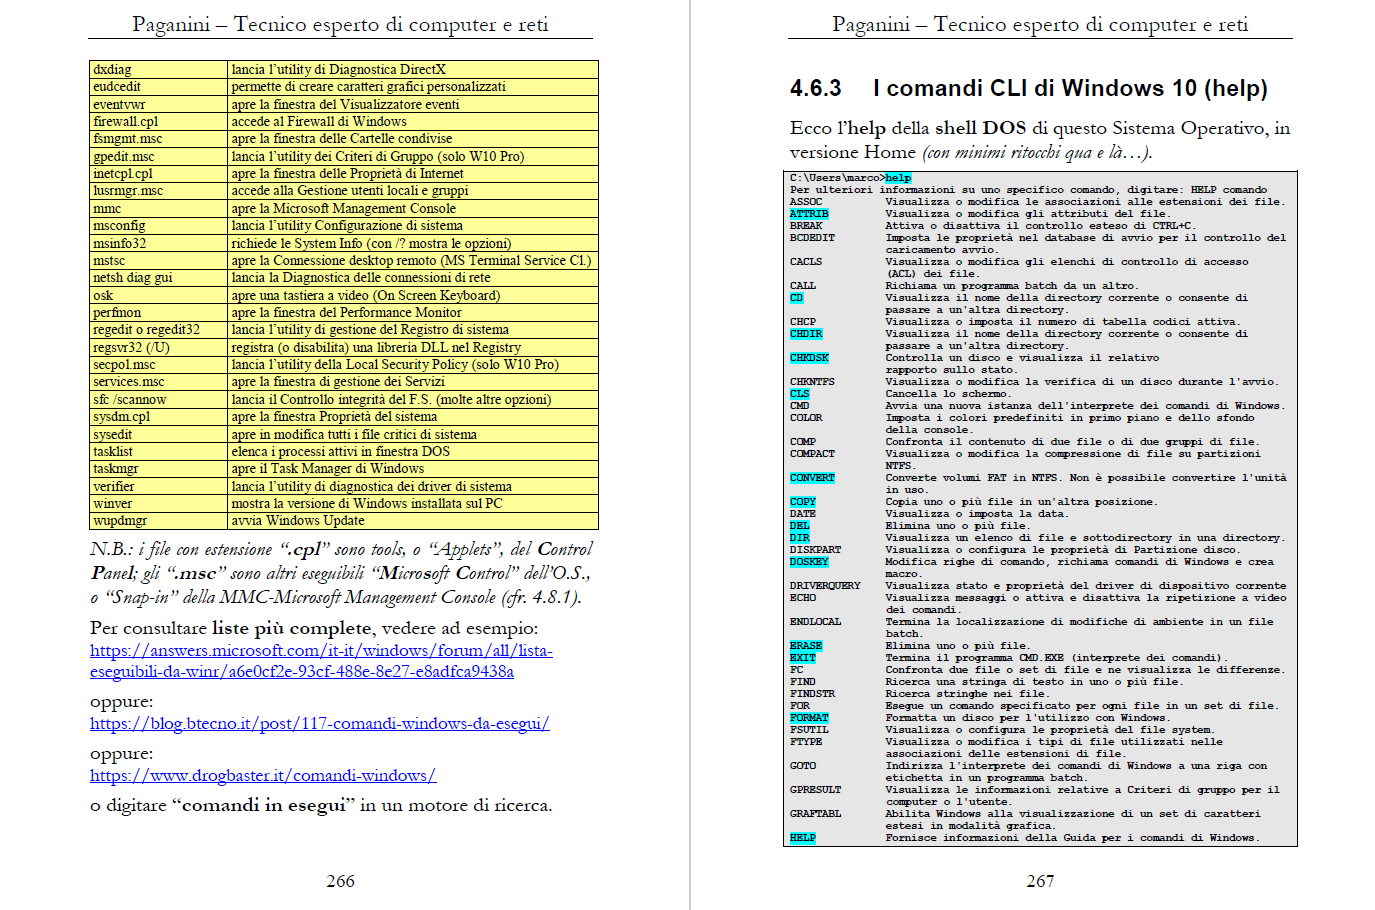Screen dimensions: 1375x910
Task: Open the blog.btecno.it 117-comandi link
Action: pos(320,723)
